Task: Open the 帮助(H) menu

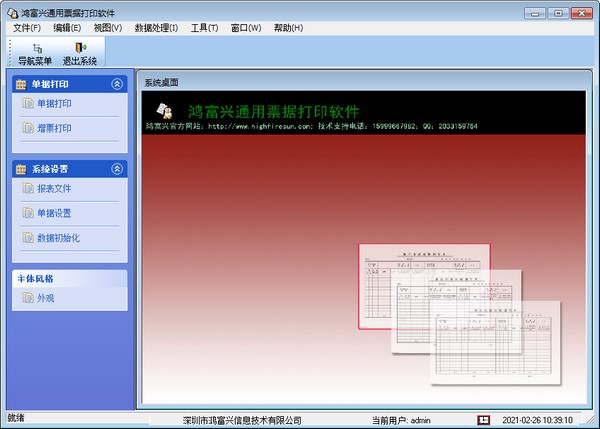Action: 289,28
